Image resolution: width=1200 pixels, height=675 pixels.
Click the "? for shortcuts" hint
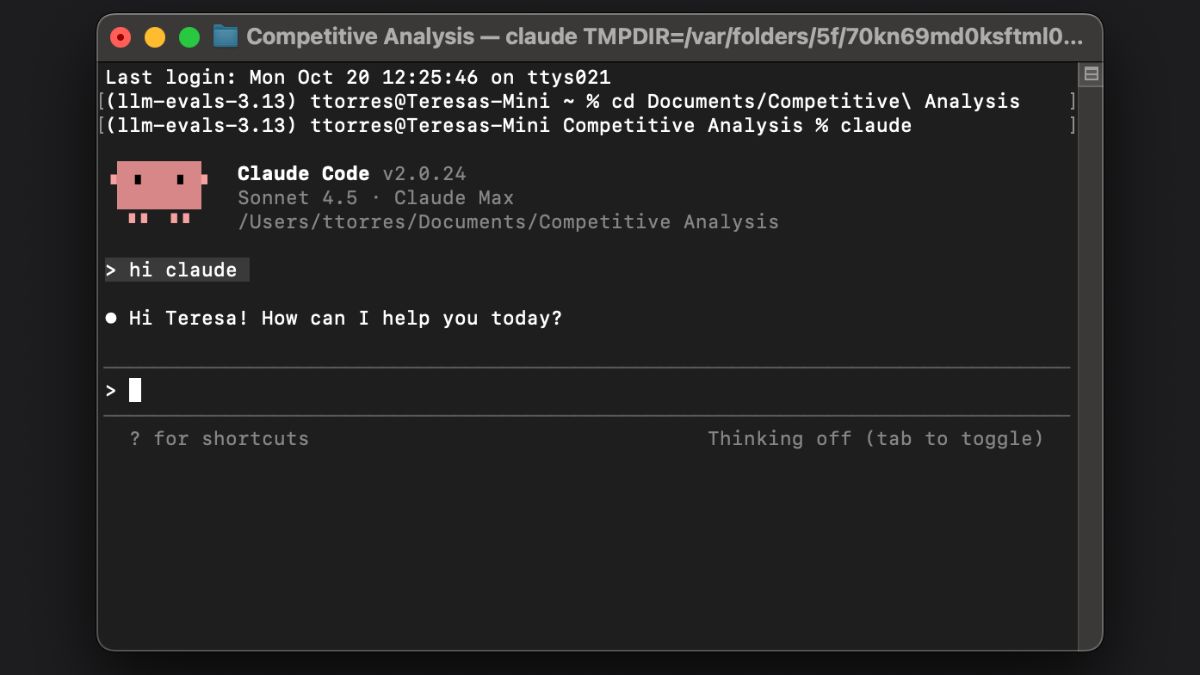(x=219, y=438)
